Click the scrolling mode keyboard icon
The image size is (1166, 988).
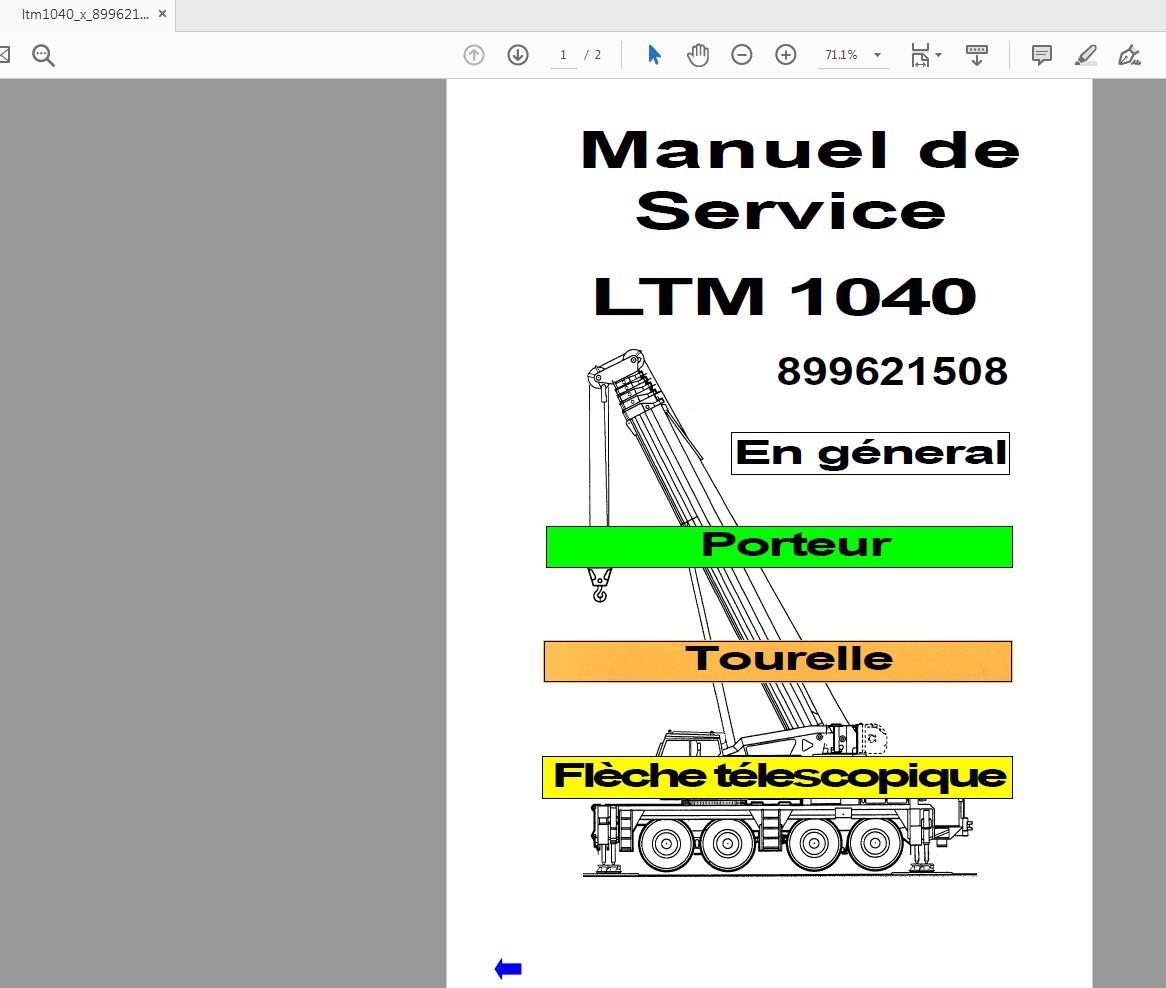976,55
